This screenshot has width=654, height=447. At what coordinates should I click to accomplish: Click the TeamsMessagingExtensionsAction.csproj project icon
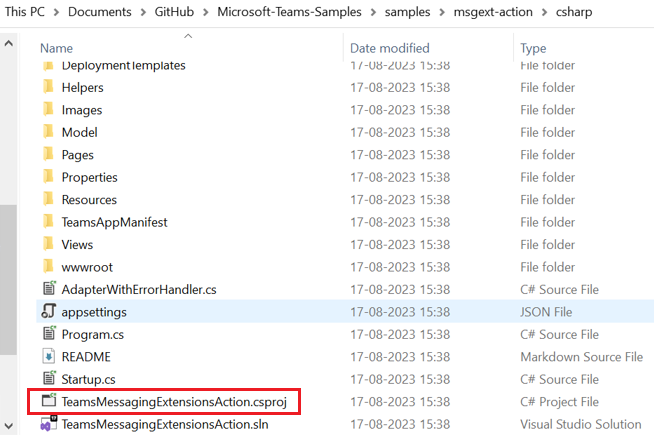49,401
